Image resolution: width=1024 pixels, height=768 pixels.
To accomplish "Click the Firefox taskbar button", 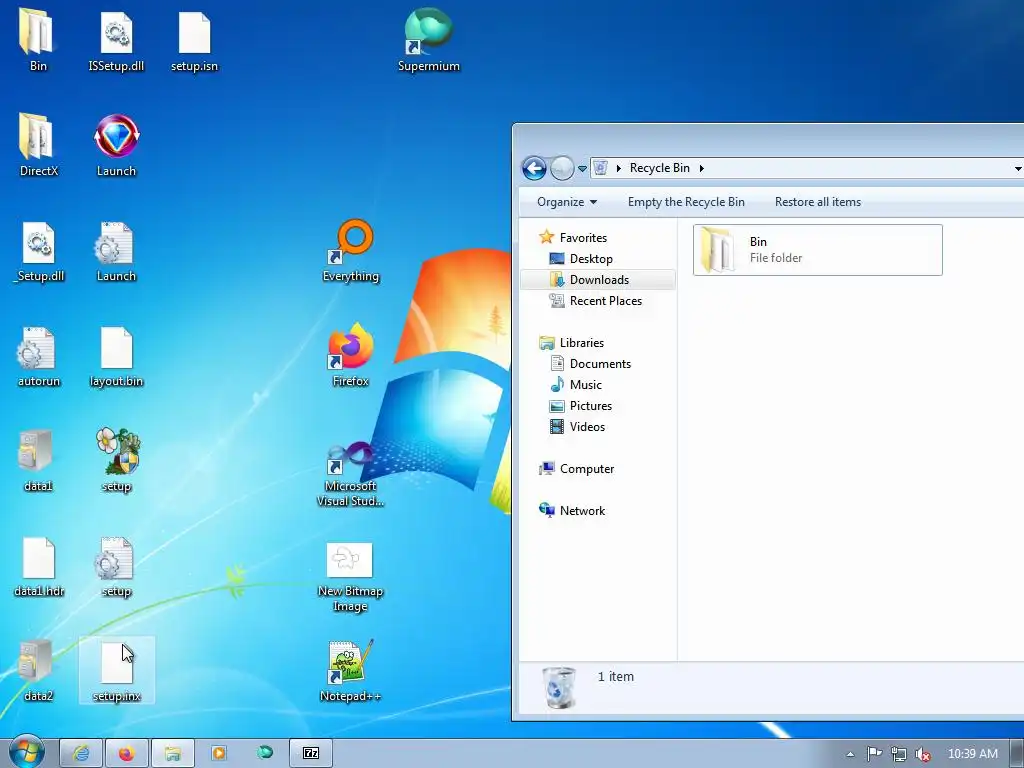I will pos(127,754).
